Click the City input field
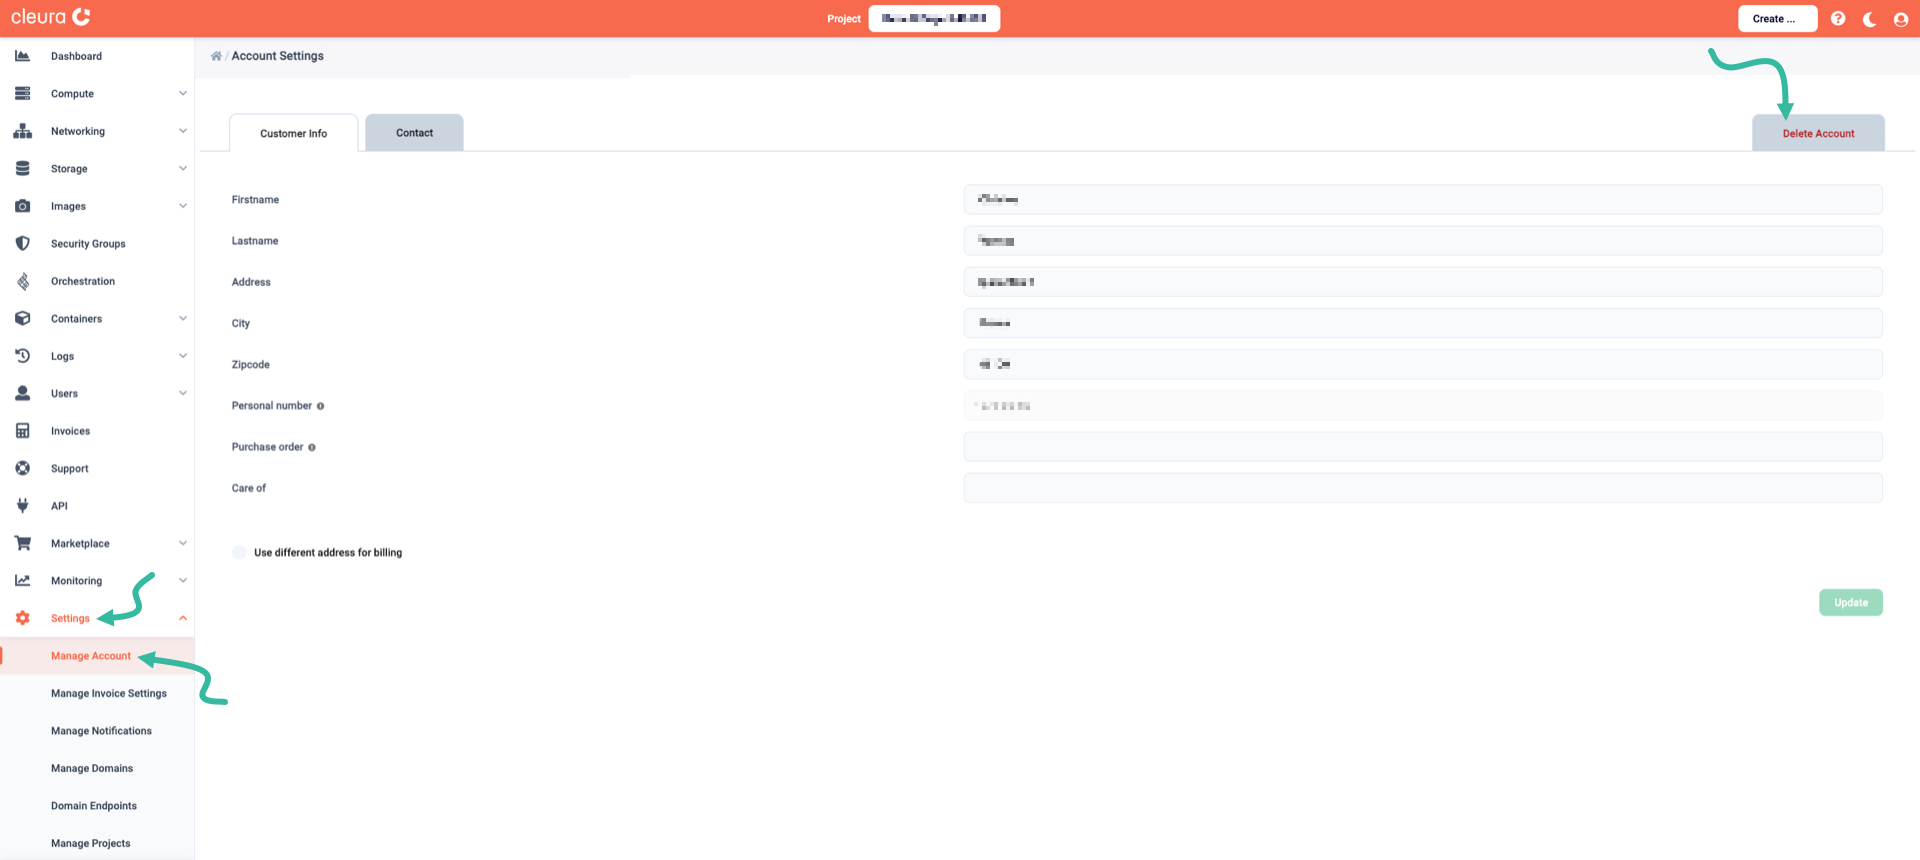Image resolution: width=1920 pixels, height=860 pixels. [1423, 323]
